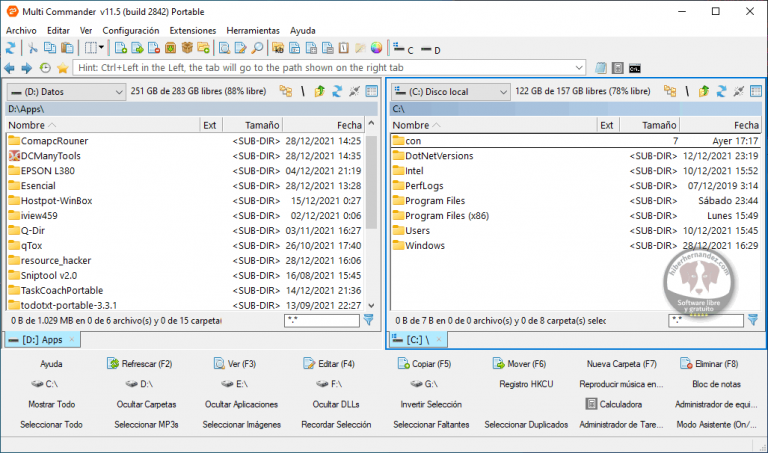Select the Program Files (x86) folder

[446, 216]
